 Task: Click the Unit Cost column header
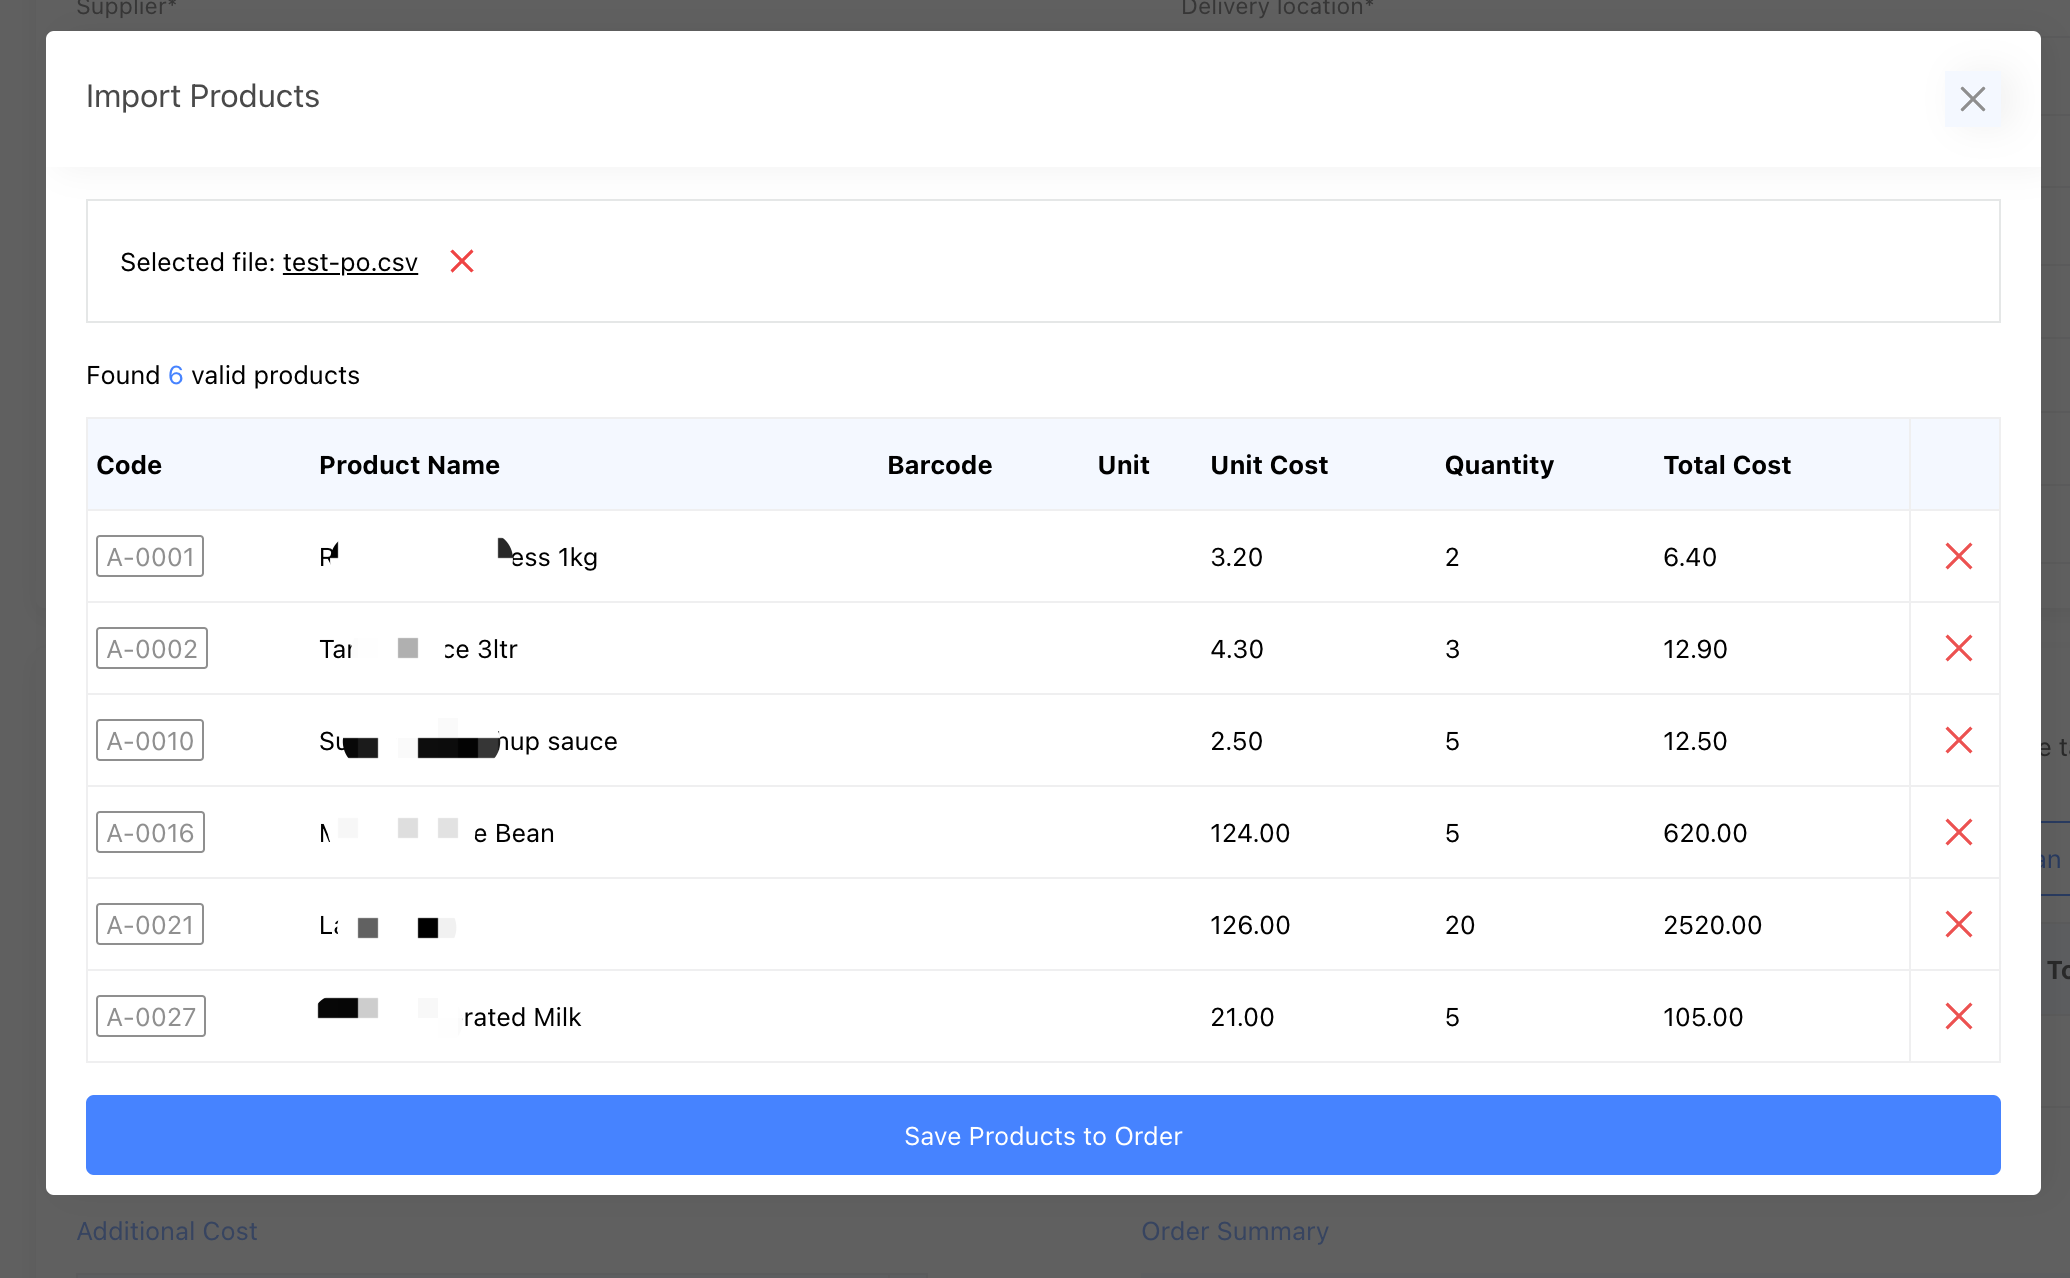[1268, 465]
